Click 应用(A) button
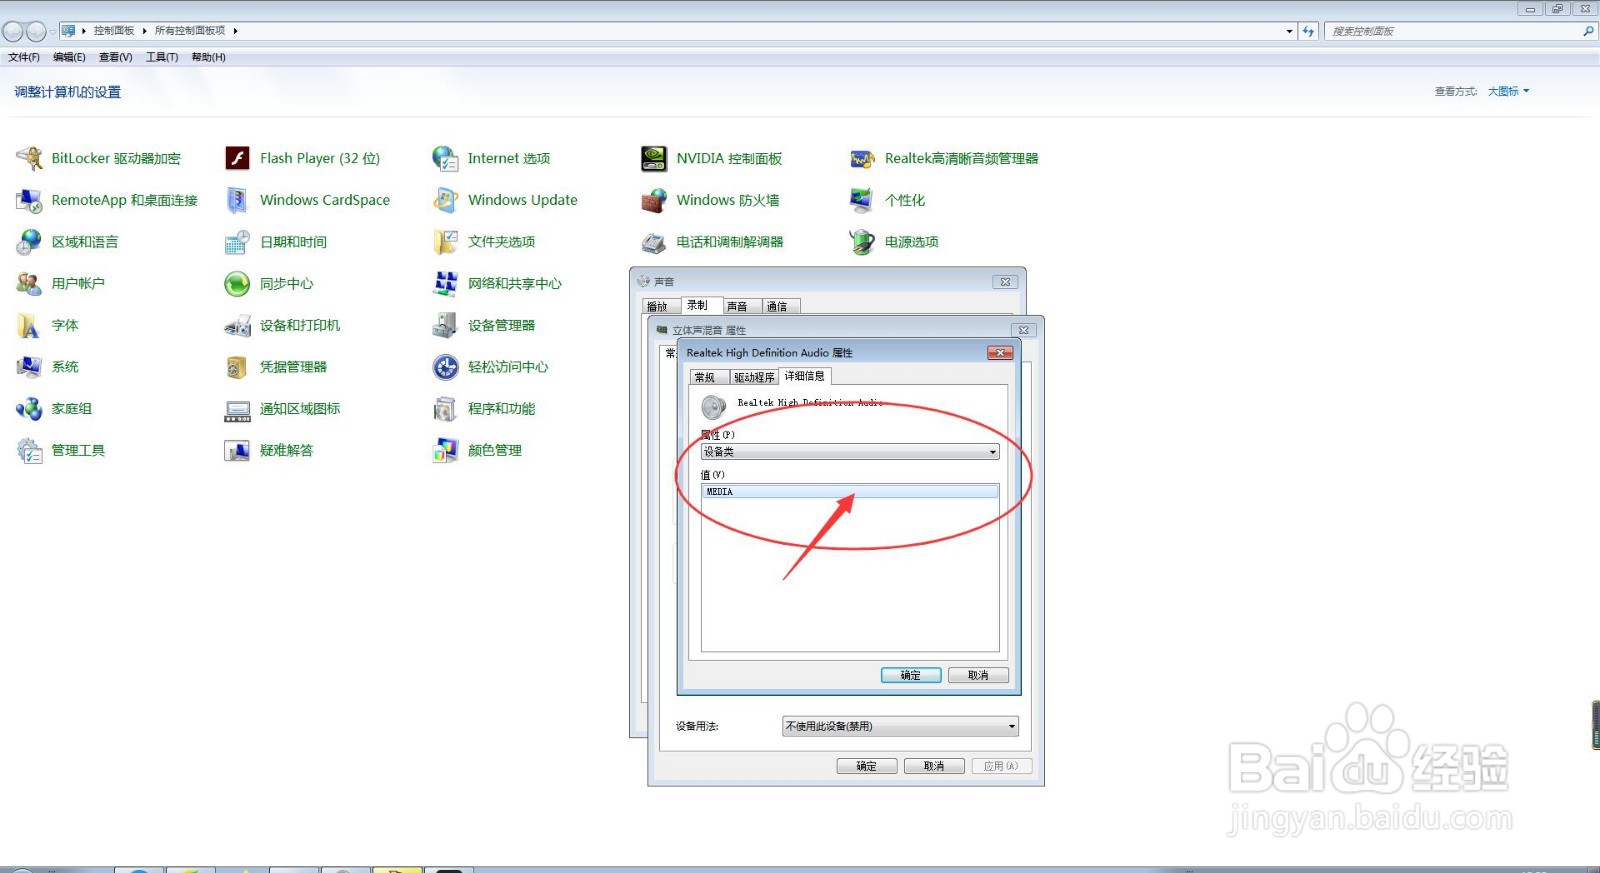 coord(1001,766)
